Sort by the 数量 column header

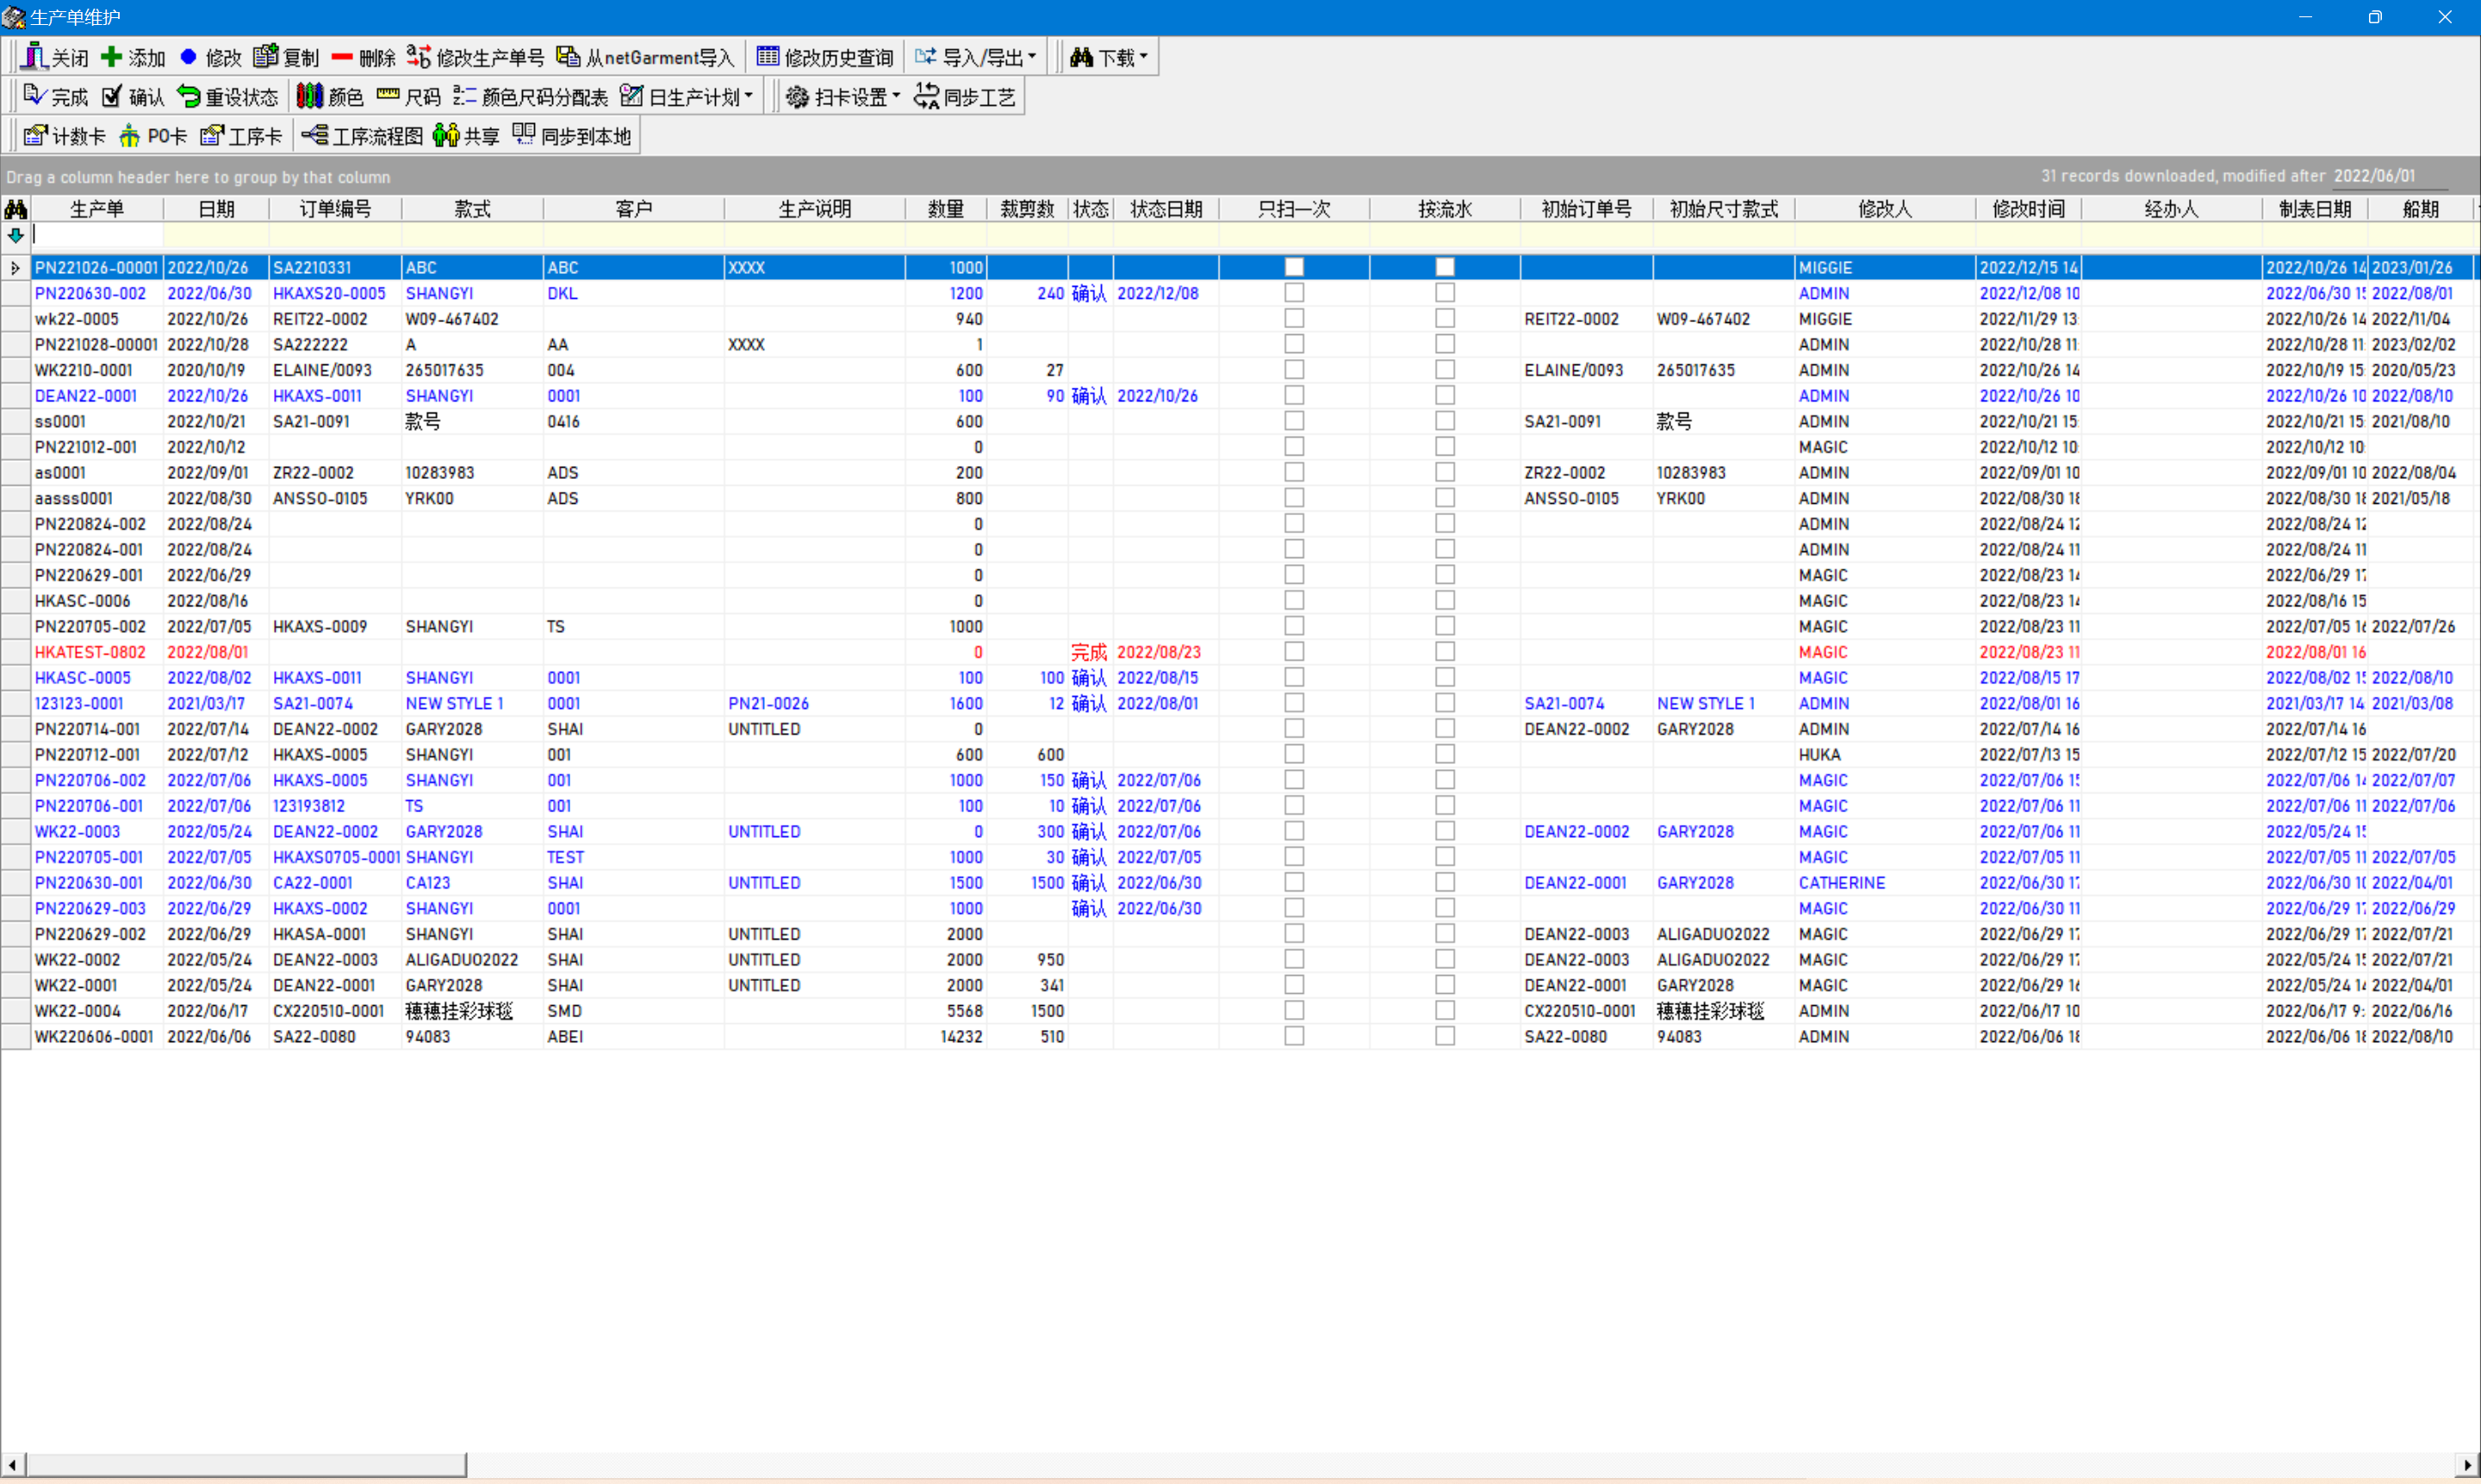pos(946,209)
